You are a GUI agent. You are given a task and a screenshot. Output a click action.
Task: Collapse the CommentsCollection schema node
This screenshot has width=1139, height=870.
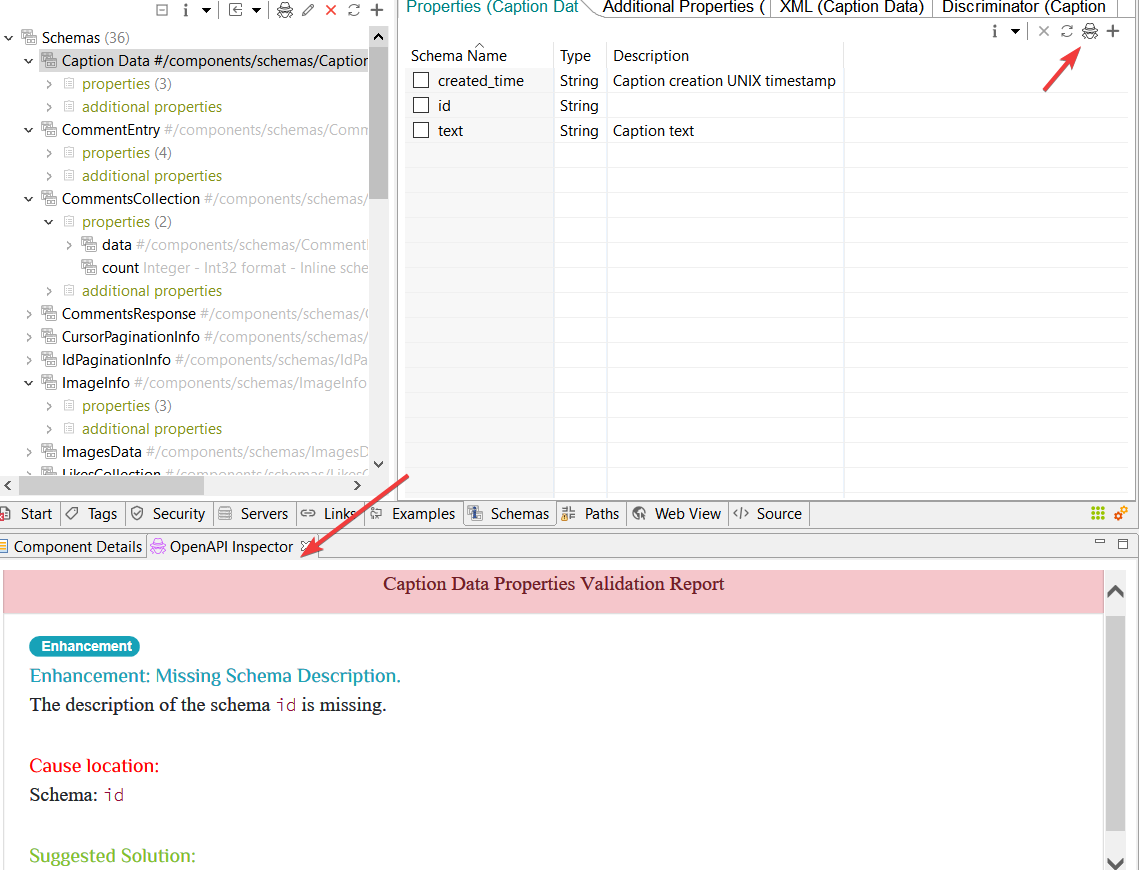[x=29, y=199]
